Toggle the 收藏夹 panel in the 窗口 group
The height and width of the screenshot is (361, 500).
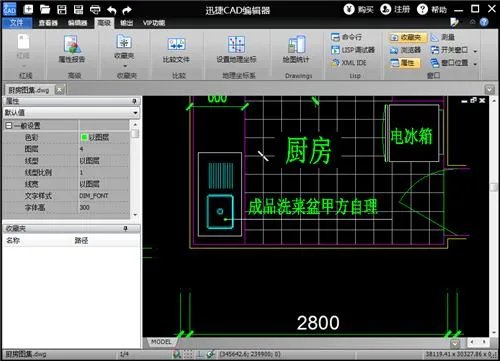tap(407, 37)
